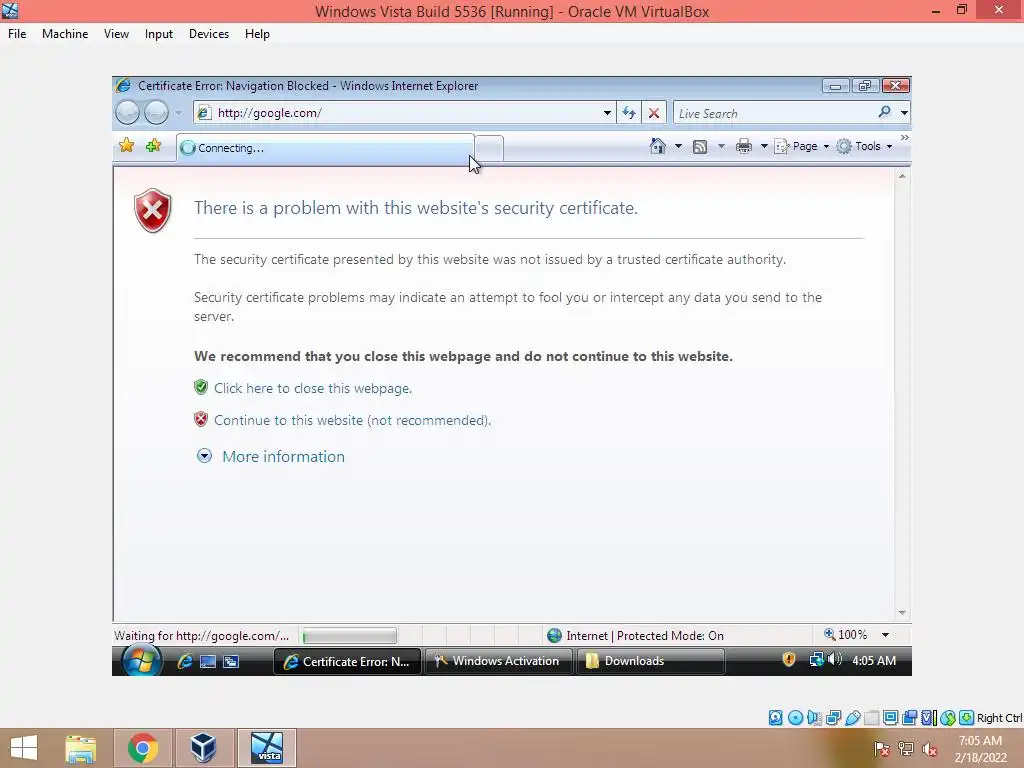Click the Add to Favorites icon
This screenshot has width=1024, height=768.
point(153,146)
